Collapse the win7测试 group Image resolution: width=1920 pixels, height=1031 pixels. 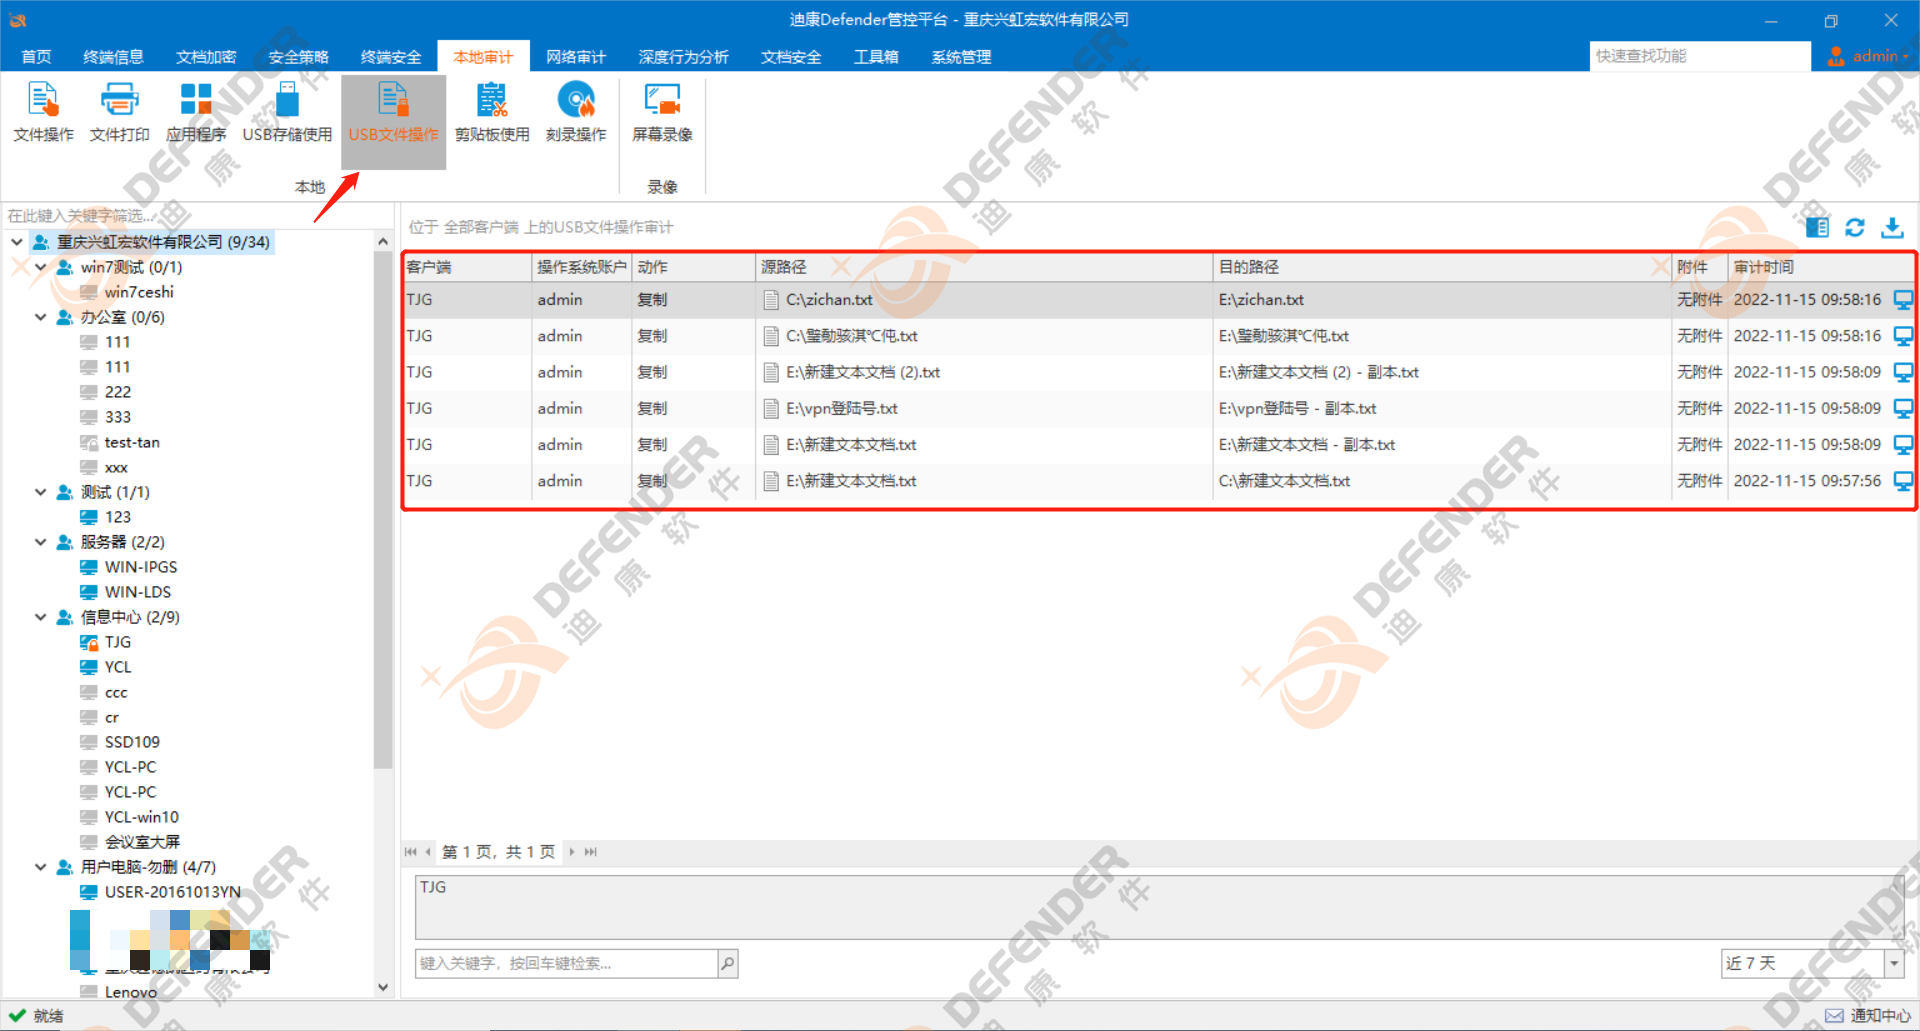pyautogui.click(x=41, y=267)
